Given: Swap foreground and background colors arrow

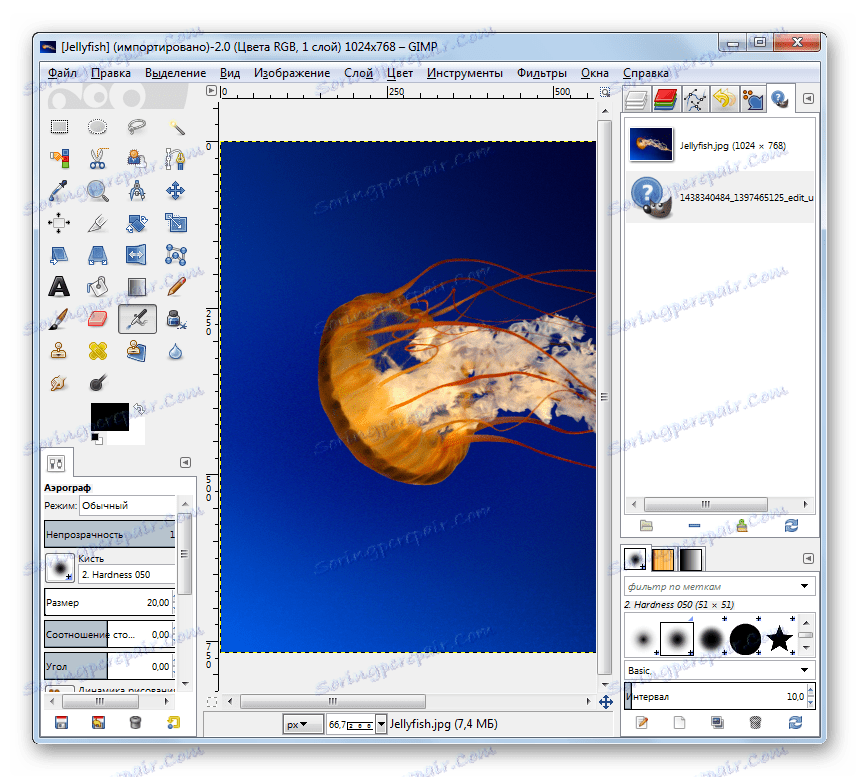Looking at the screenshot, I should (139, 409).
